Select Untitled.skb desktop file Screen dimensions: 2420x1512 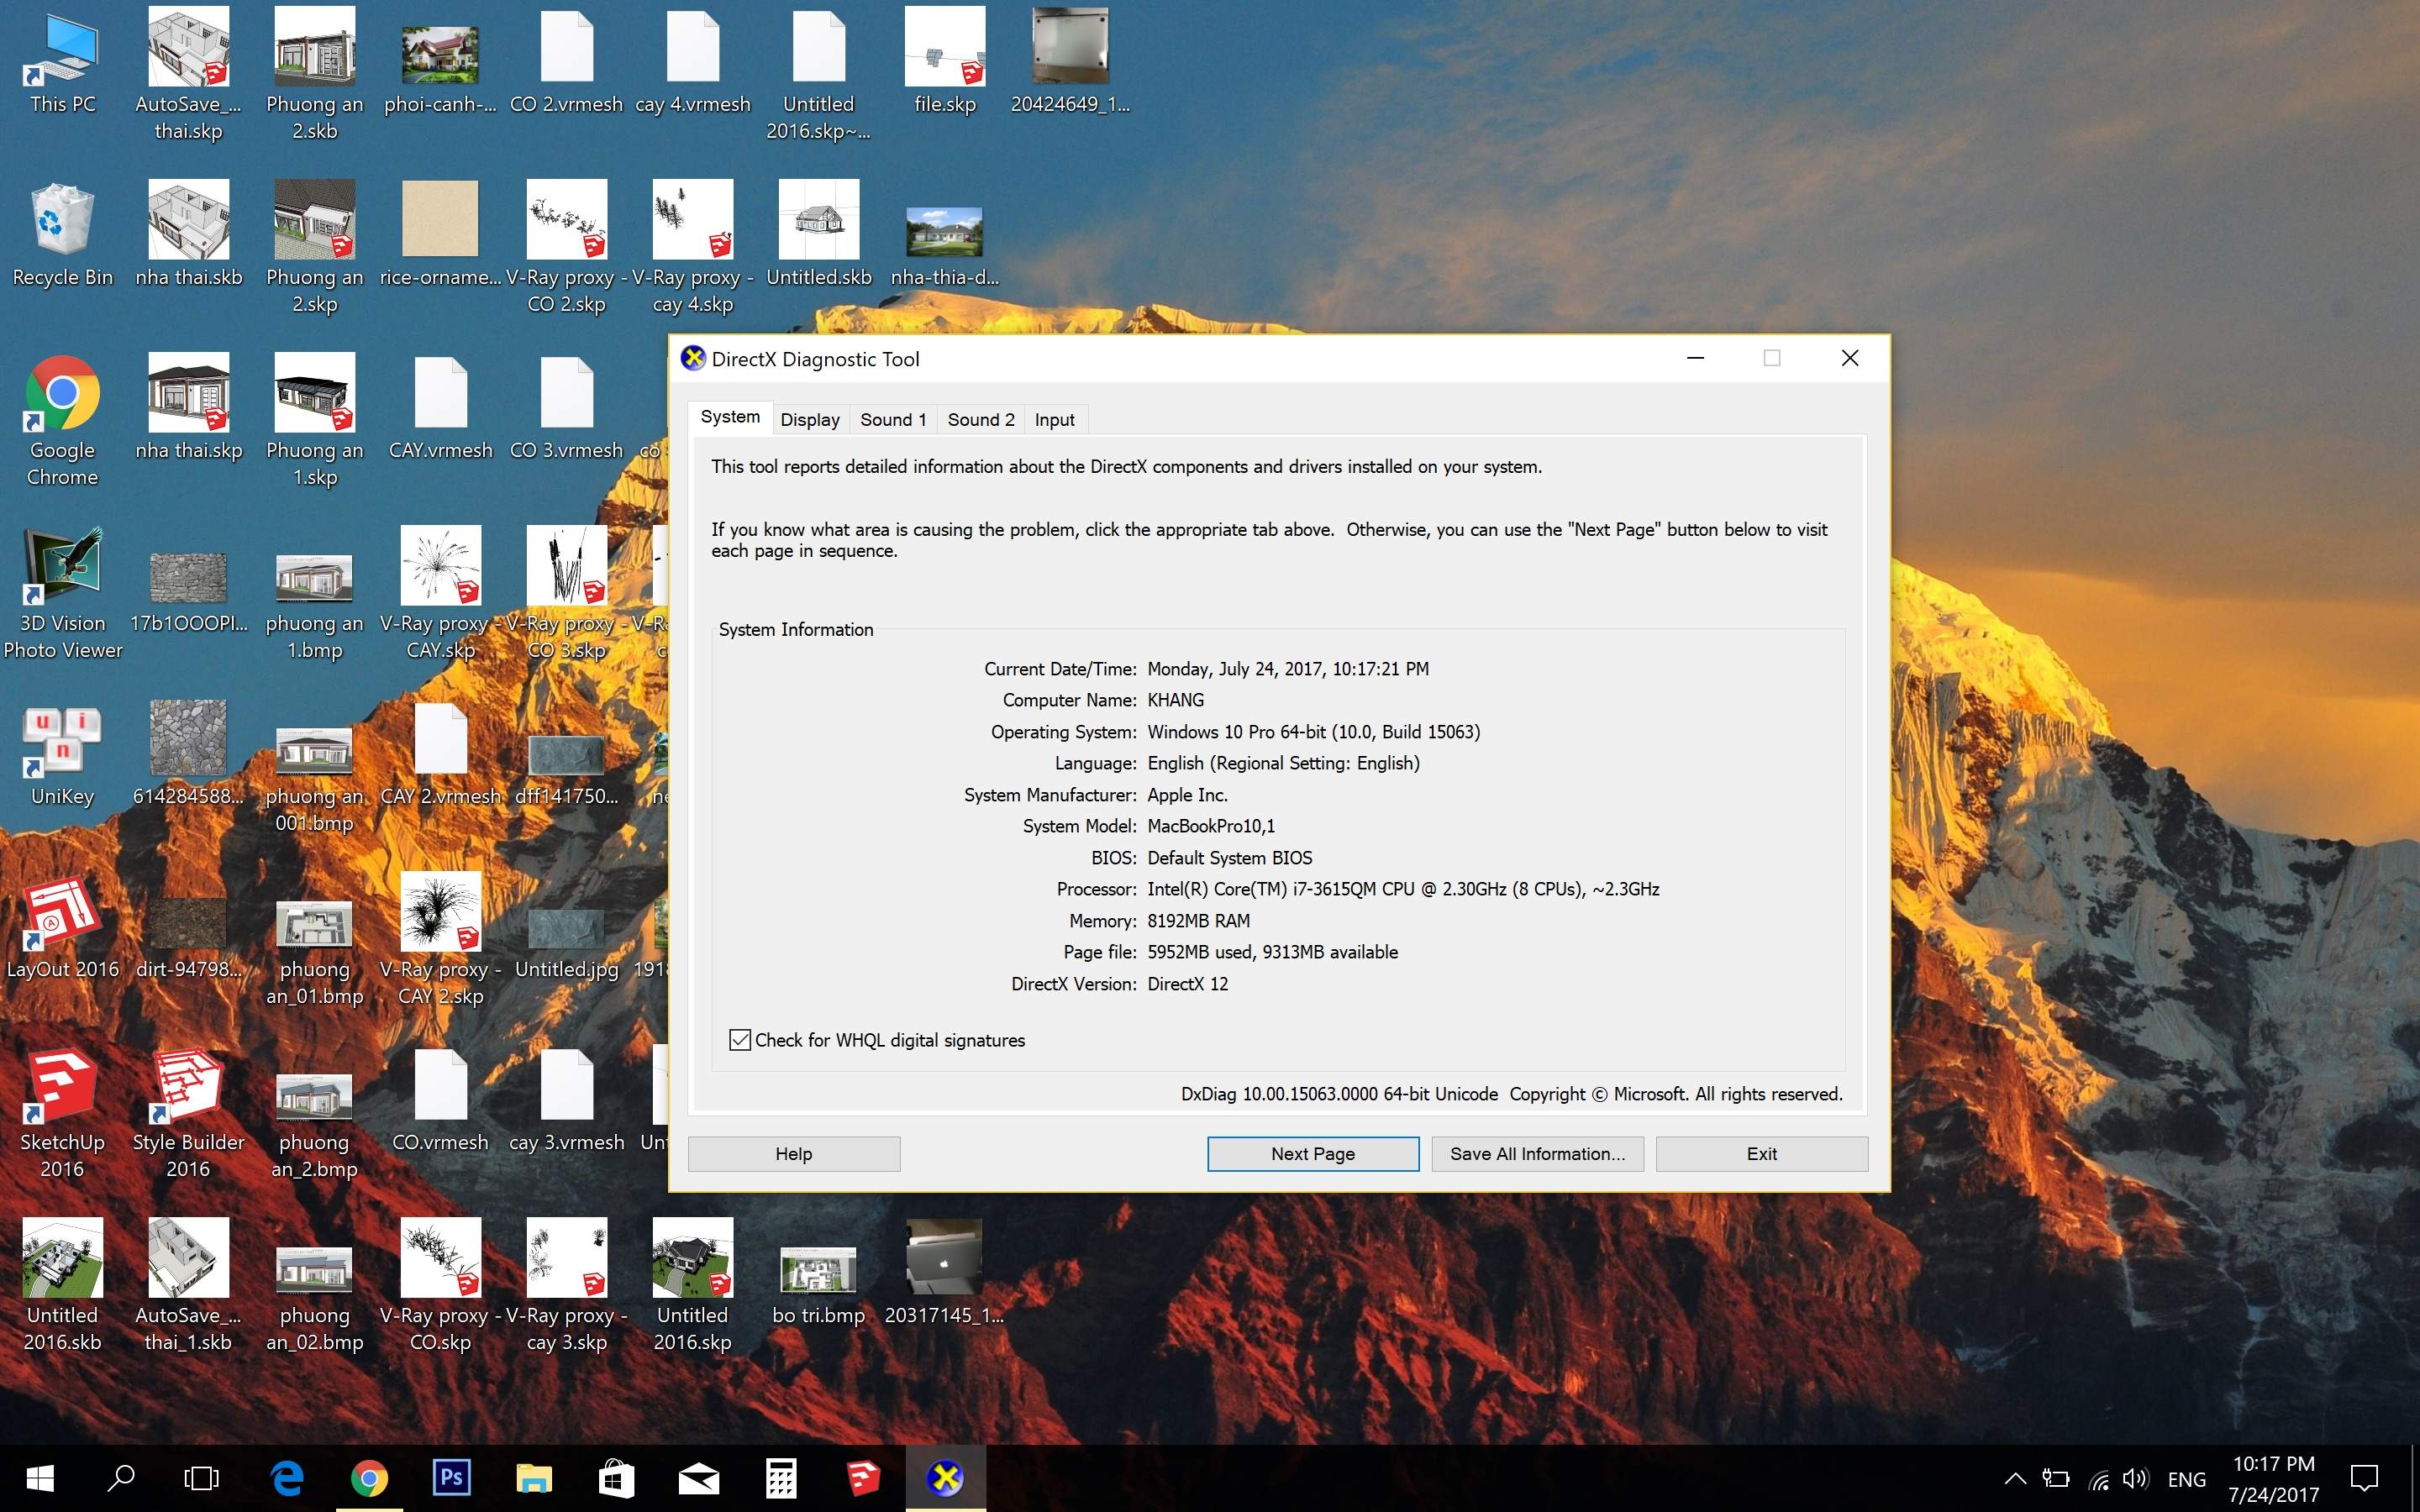(x=818, y=236)
